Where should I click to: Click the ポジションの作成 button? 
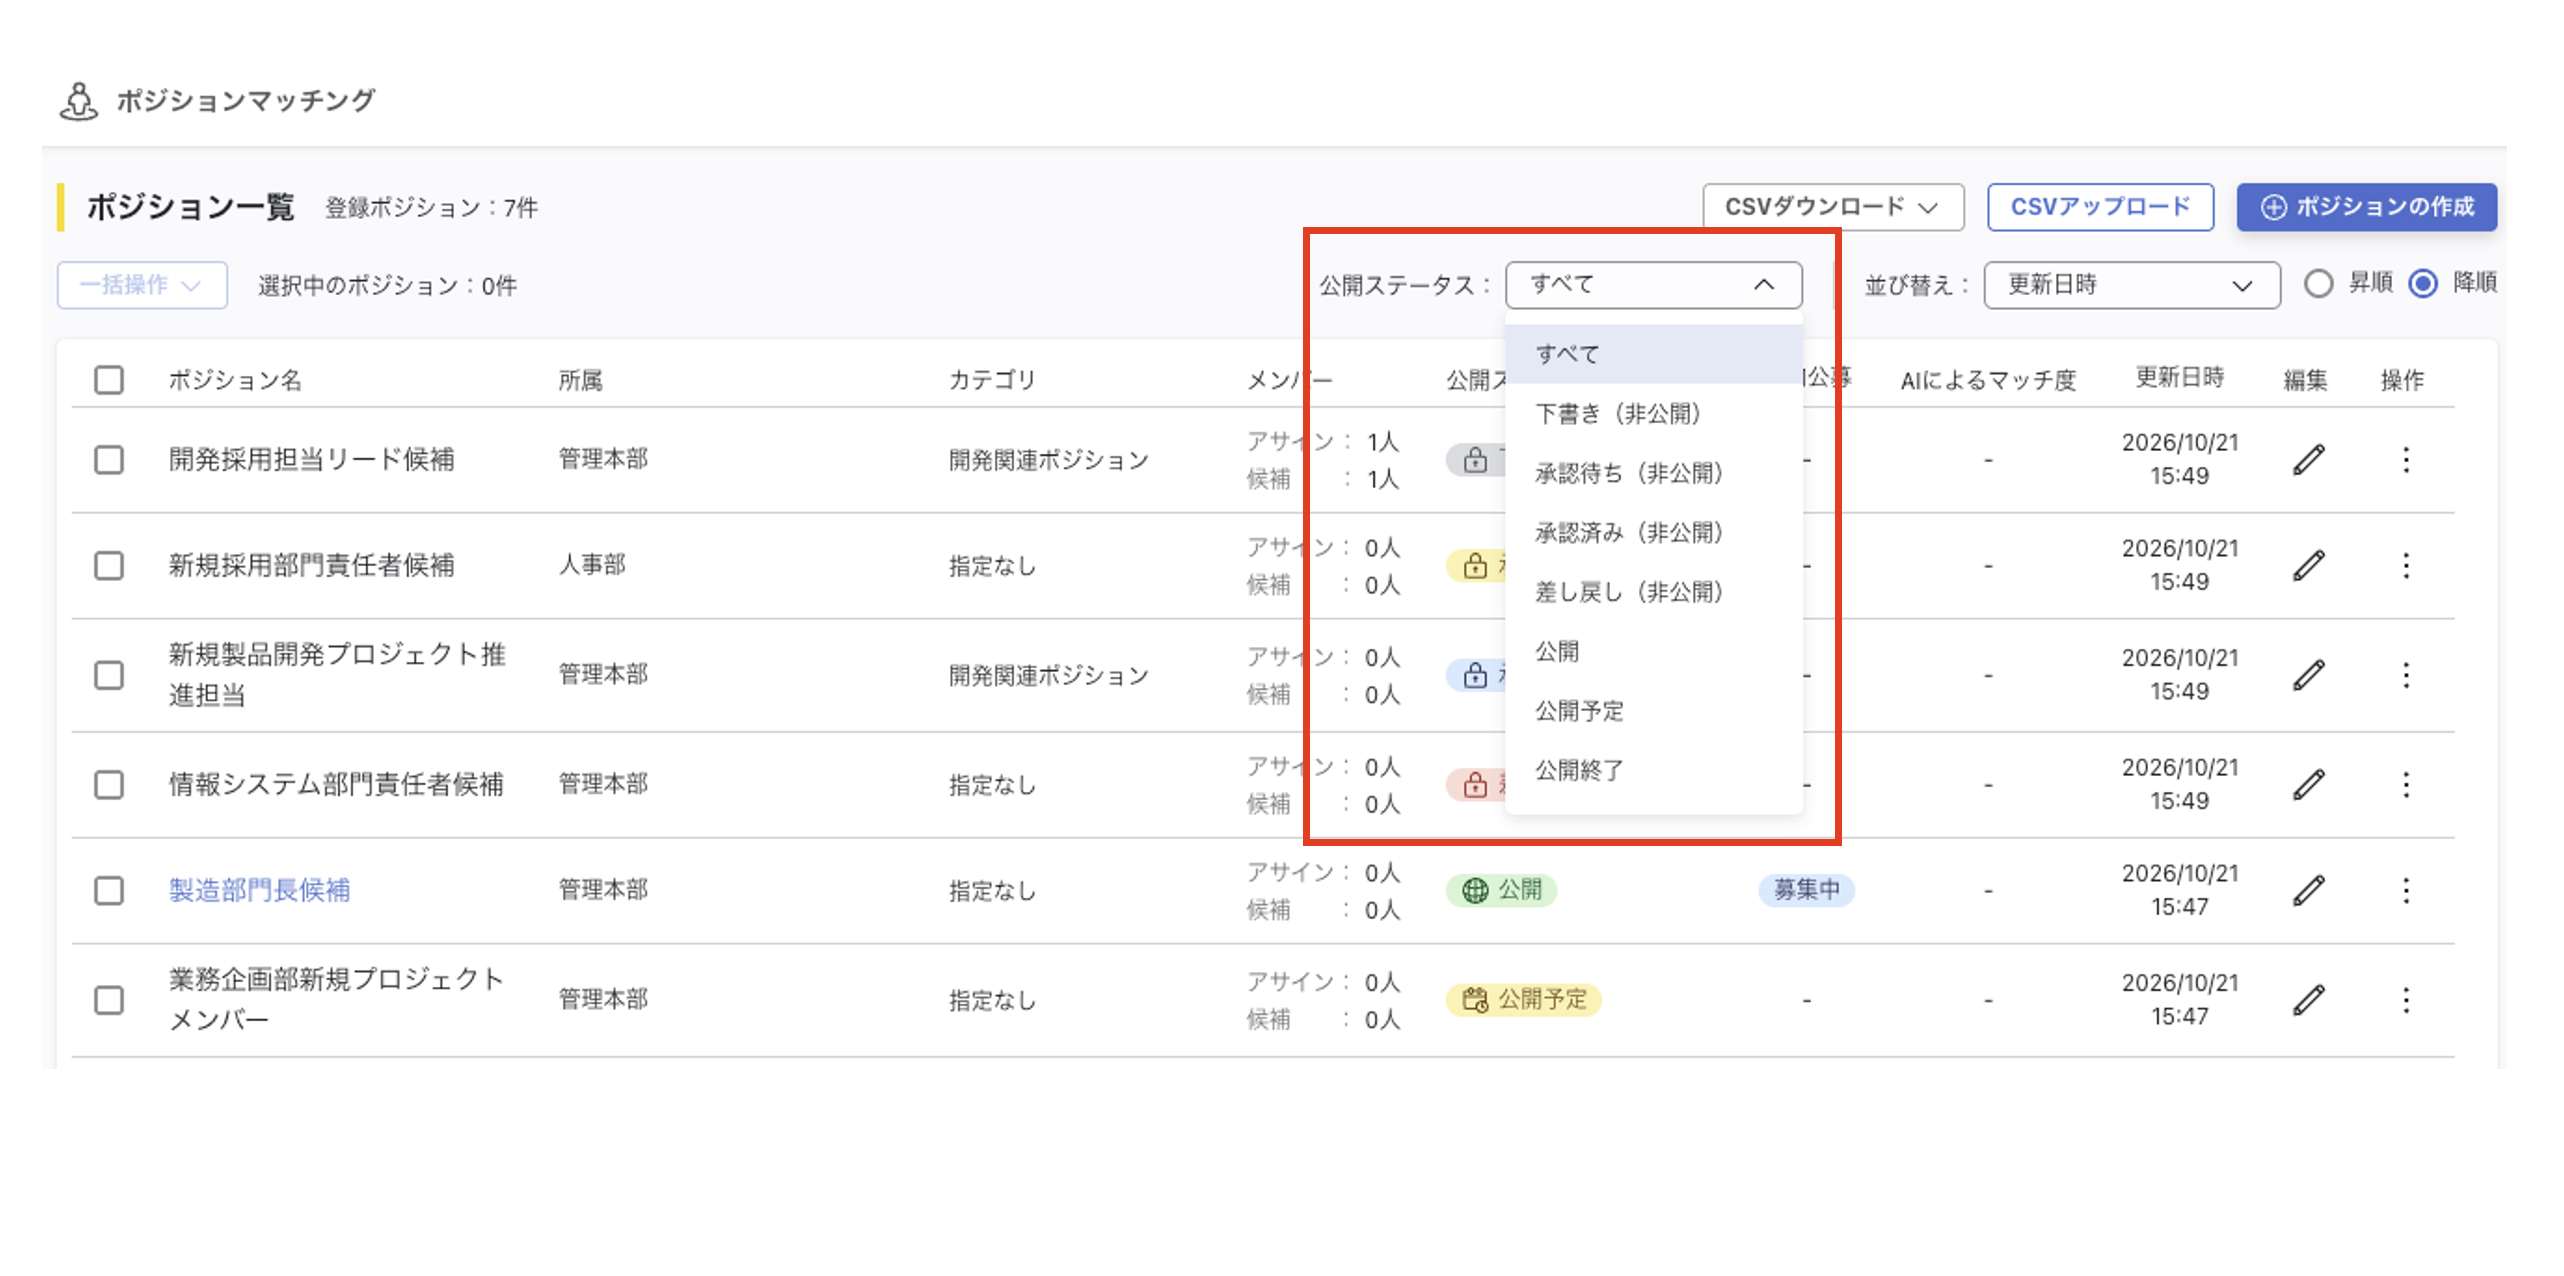click(2366, 207)
